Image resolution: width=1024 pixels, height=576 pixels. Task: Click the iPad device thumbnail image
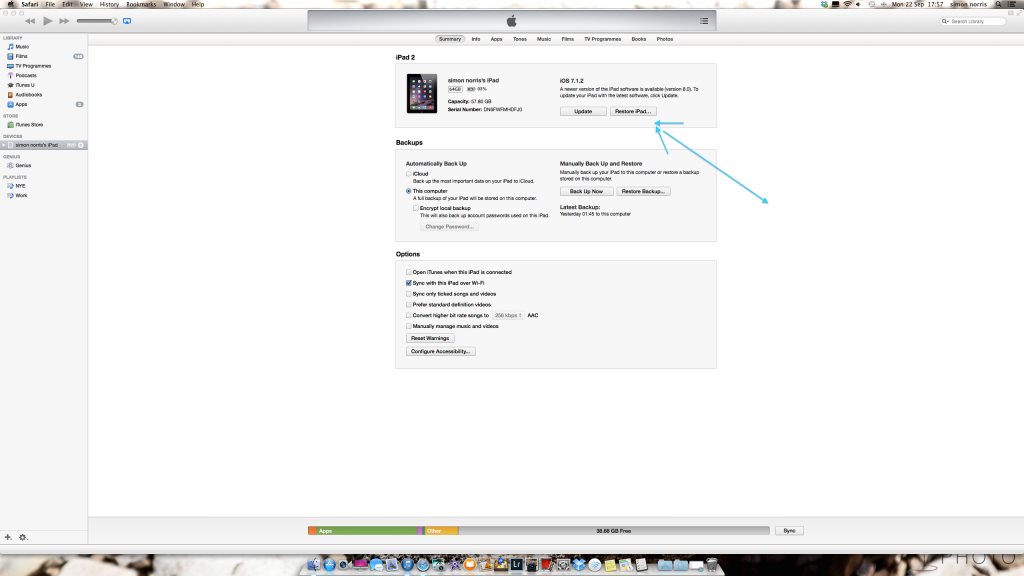click(x=422, y=93)
